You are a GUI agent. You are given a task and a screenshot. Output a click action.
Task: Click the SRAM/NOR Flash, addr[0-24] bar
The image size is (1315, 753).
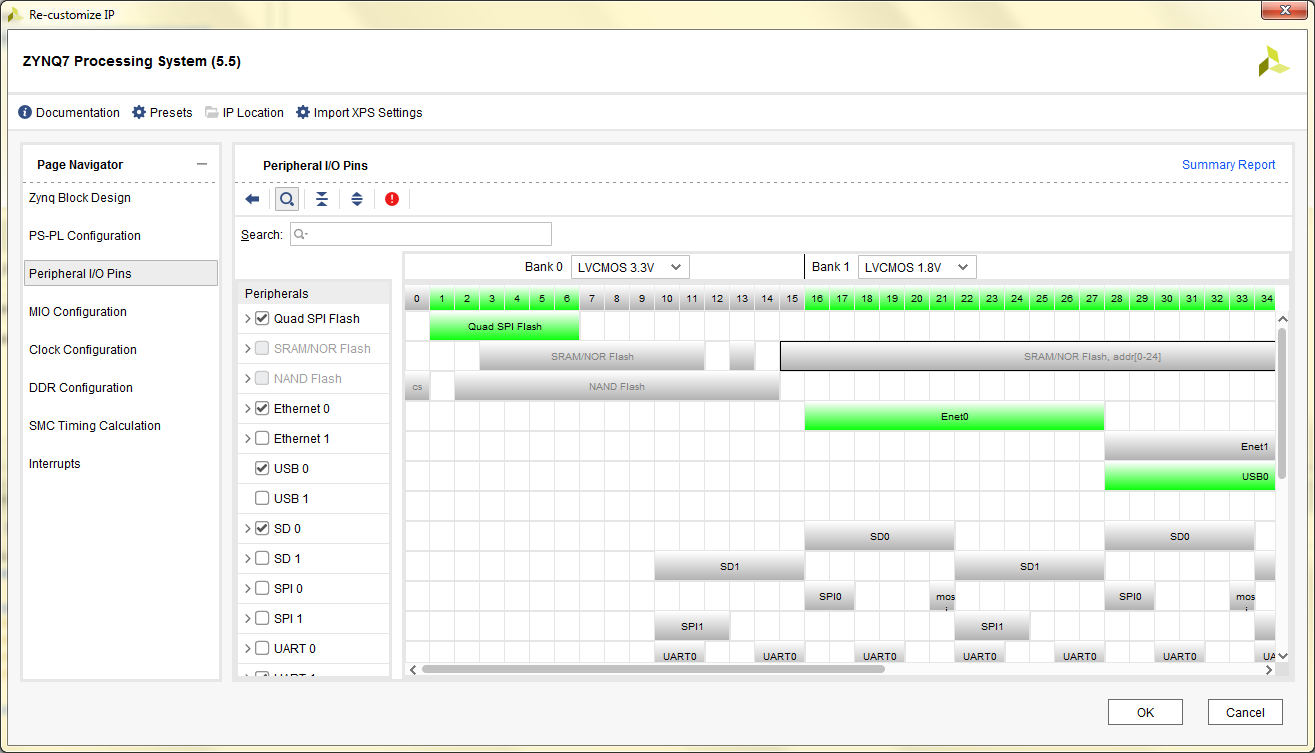[x=1028, y=357]
